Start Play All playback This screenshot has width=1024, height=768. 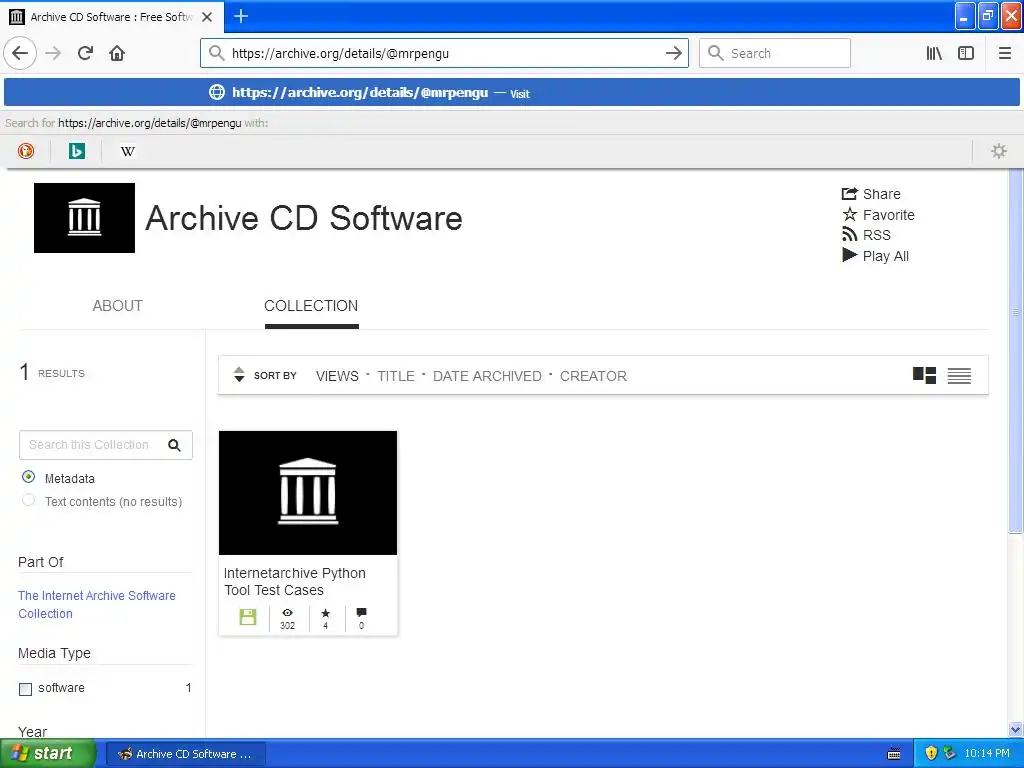pos(875,256)
